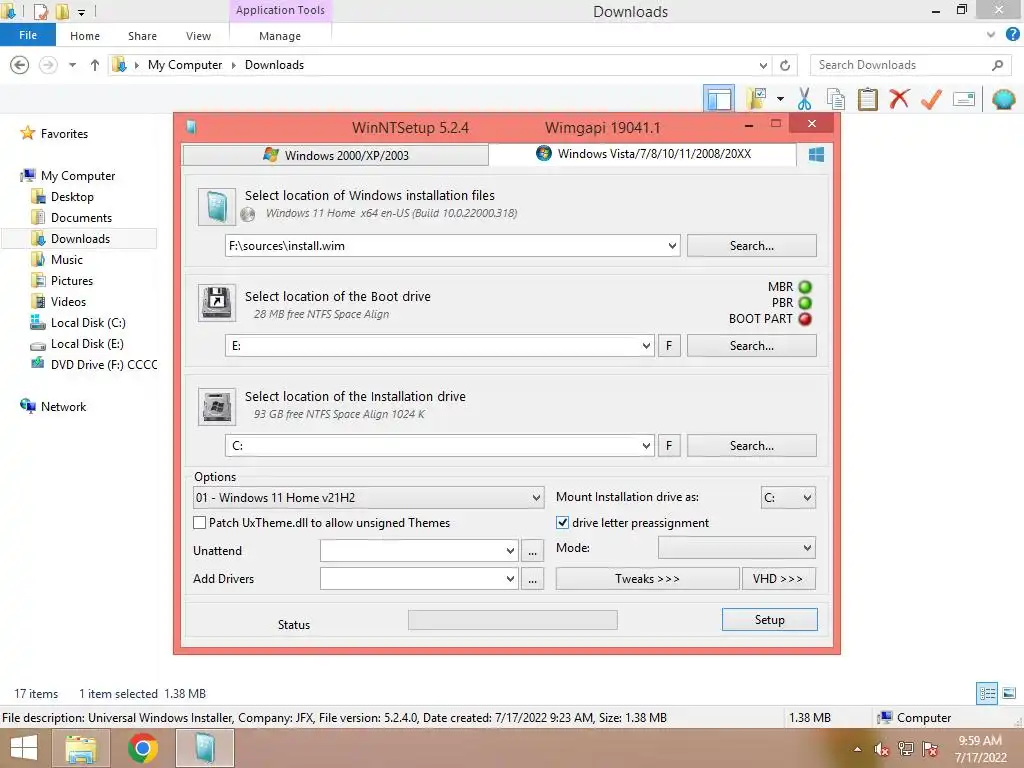
Task: Refresh the Downloads folder view
Action: 785,65
